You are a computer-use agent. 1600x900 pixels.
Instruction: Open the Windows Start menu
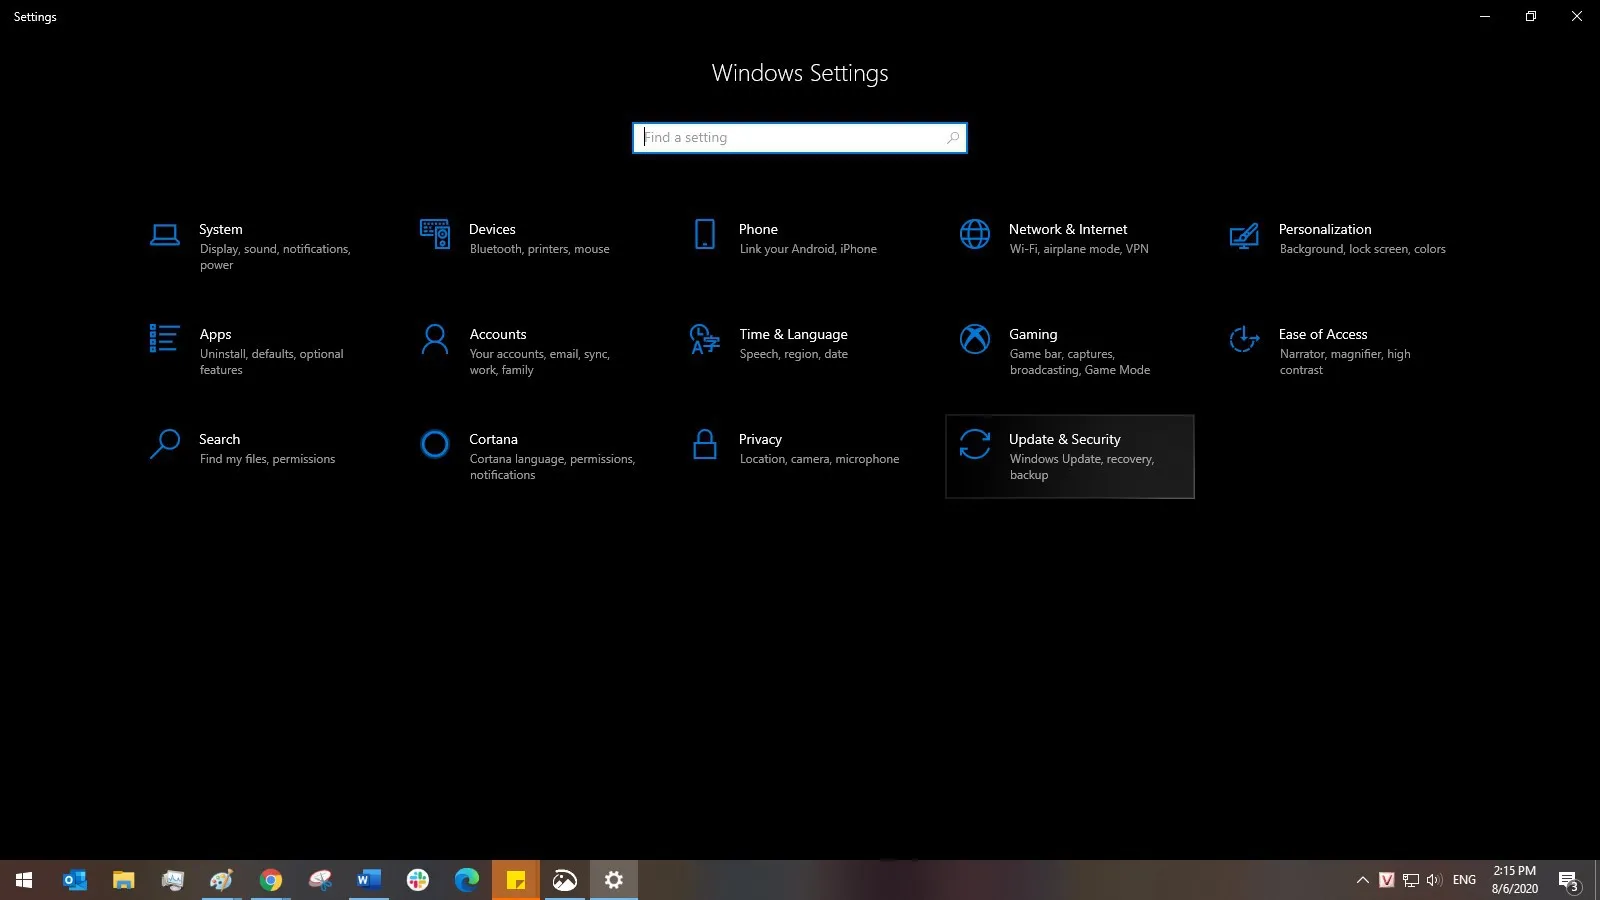point(24,880)
